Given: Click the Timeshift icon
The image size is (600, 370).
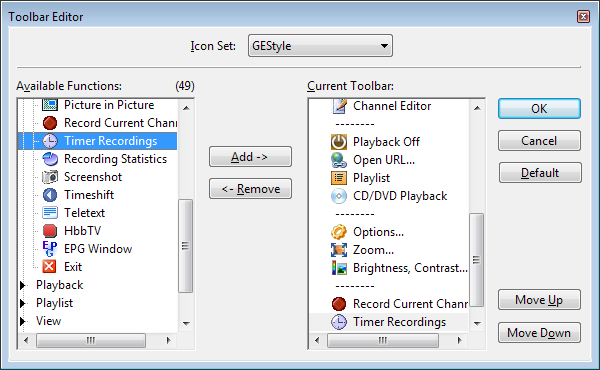Looking at the screenshot, I should (50, 195).
